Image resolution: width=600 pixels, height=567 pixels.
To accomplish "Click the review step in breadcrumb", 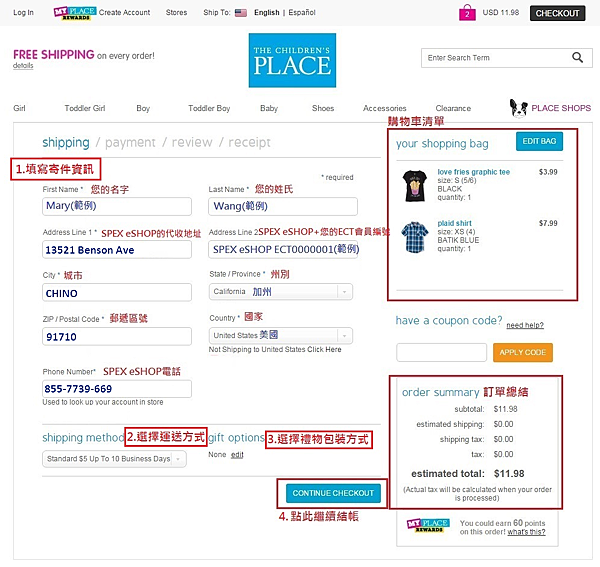I will point(192,142).
